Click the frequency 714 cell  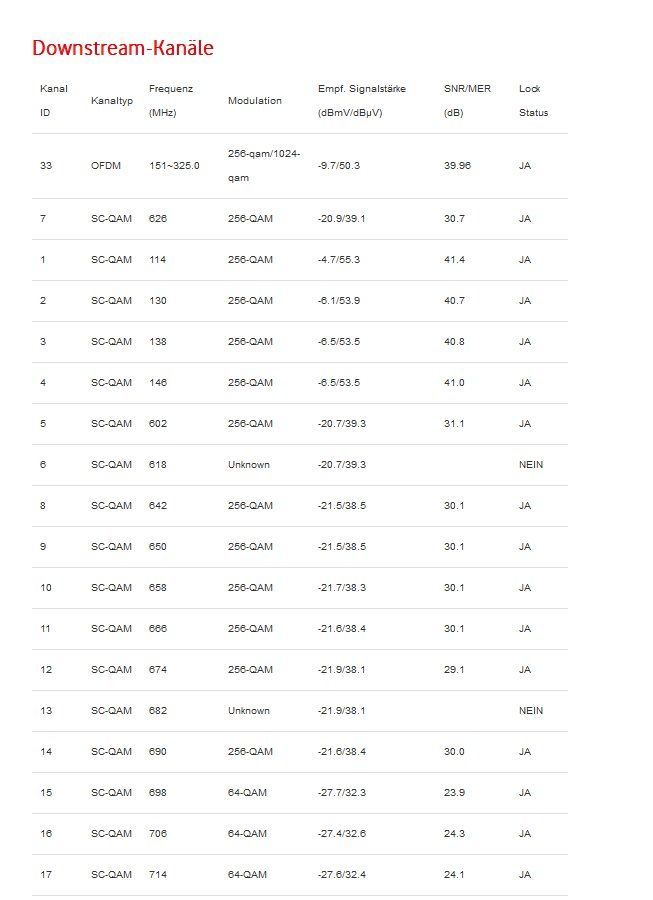[x=158, y=875]
